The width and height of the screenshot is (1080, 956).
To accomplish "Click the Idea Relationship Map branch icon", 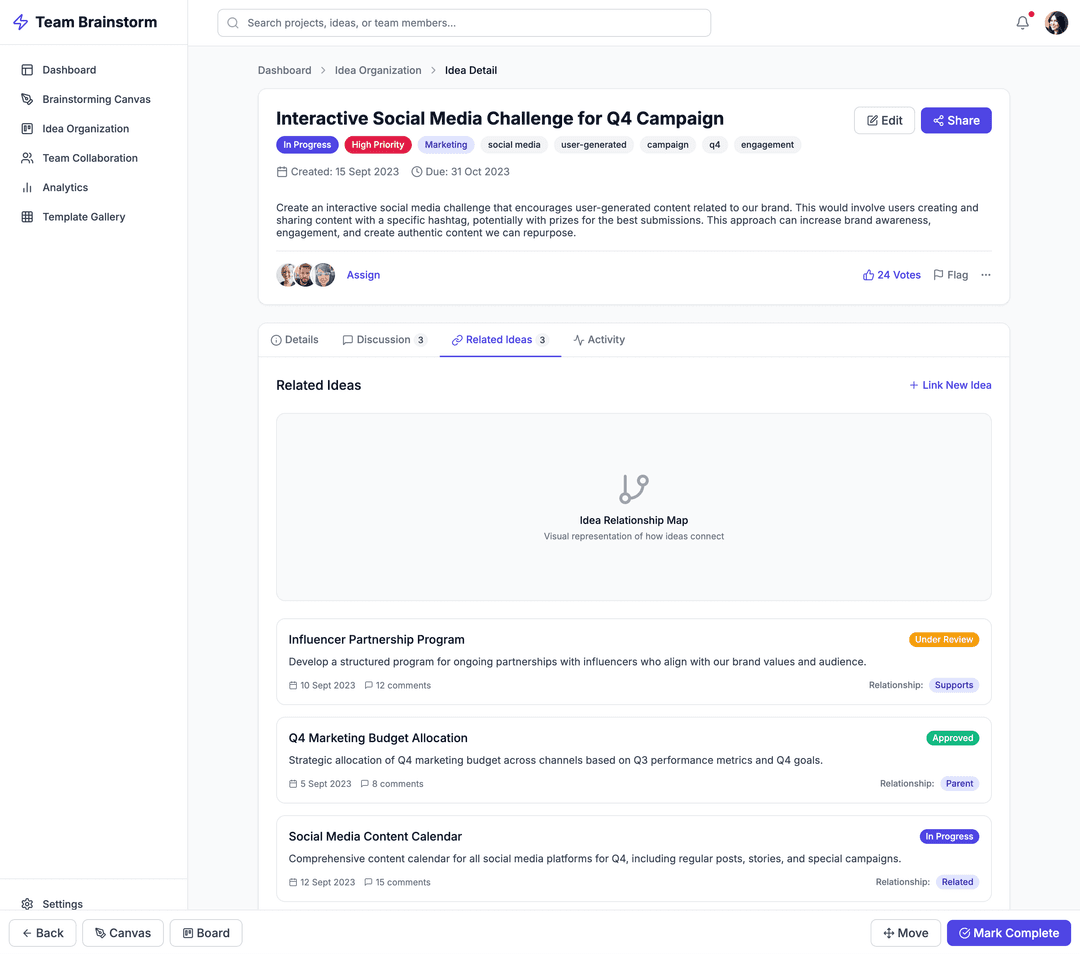I will point(634,489).
